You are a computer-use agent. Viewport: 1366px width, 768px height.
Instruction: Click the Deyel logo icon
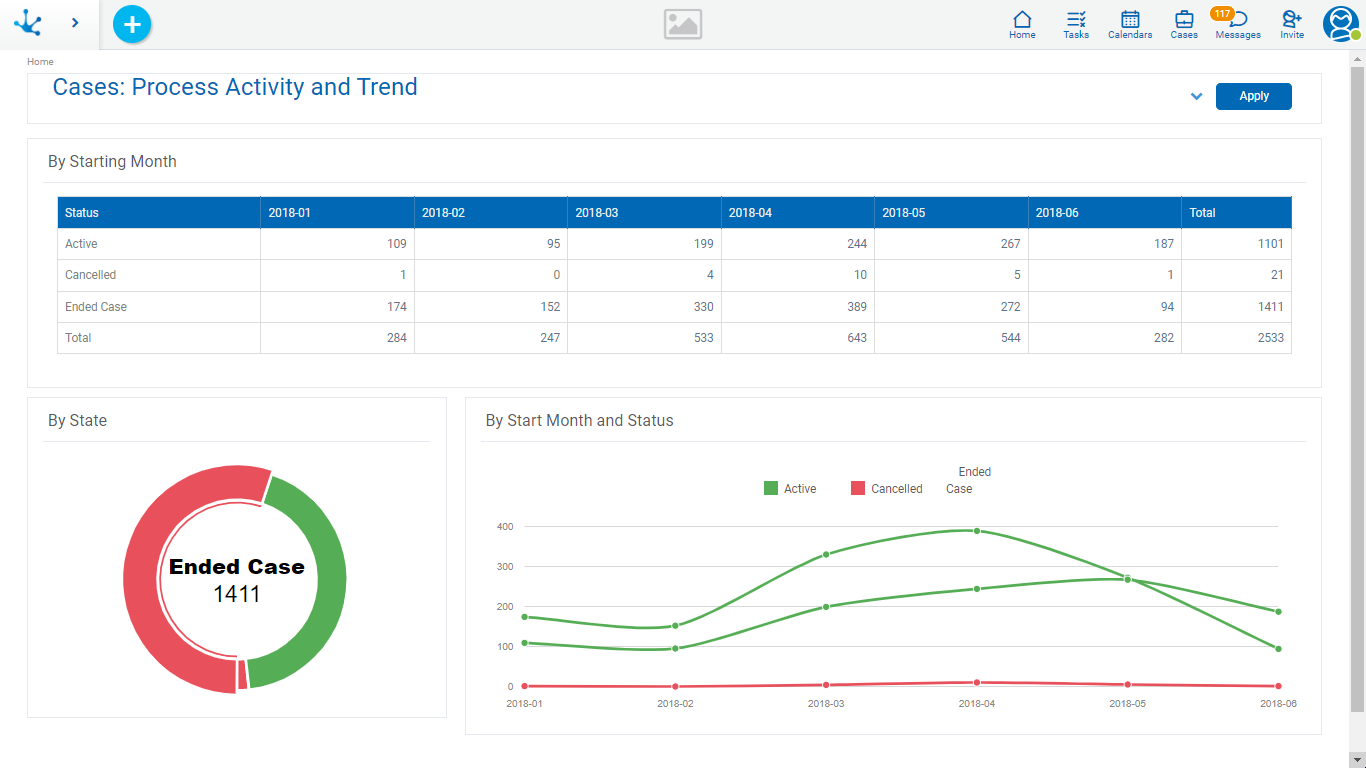[28, 23]
